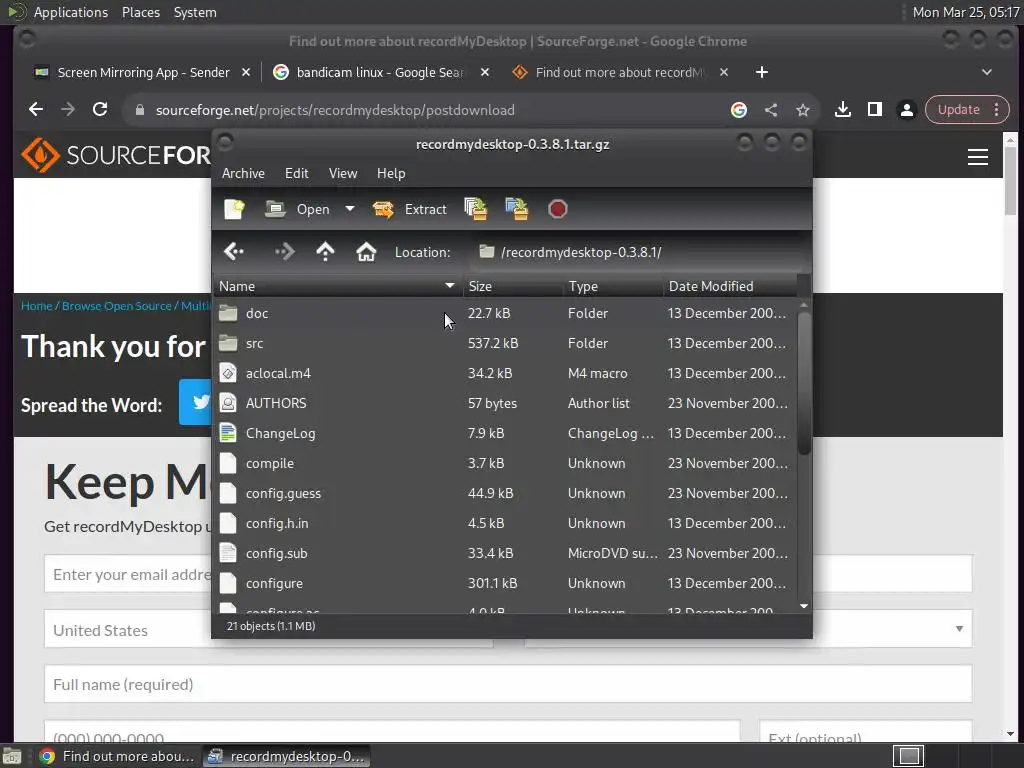
Task: Open the Applications menu in top panel
Action: pyautogui.click(x=71, y=12)
